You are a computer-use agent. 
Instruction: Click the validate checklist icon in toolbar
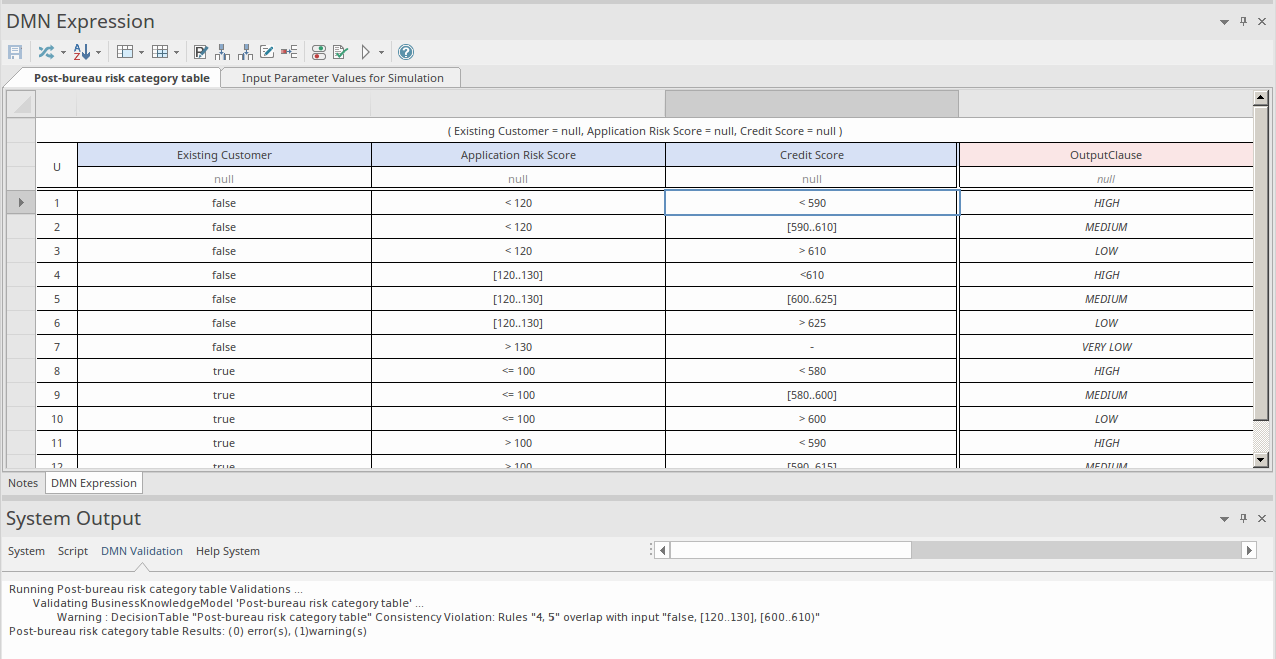(x=340, y=52)
